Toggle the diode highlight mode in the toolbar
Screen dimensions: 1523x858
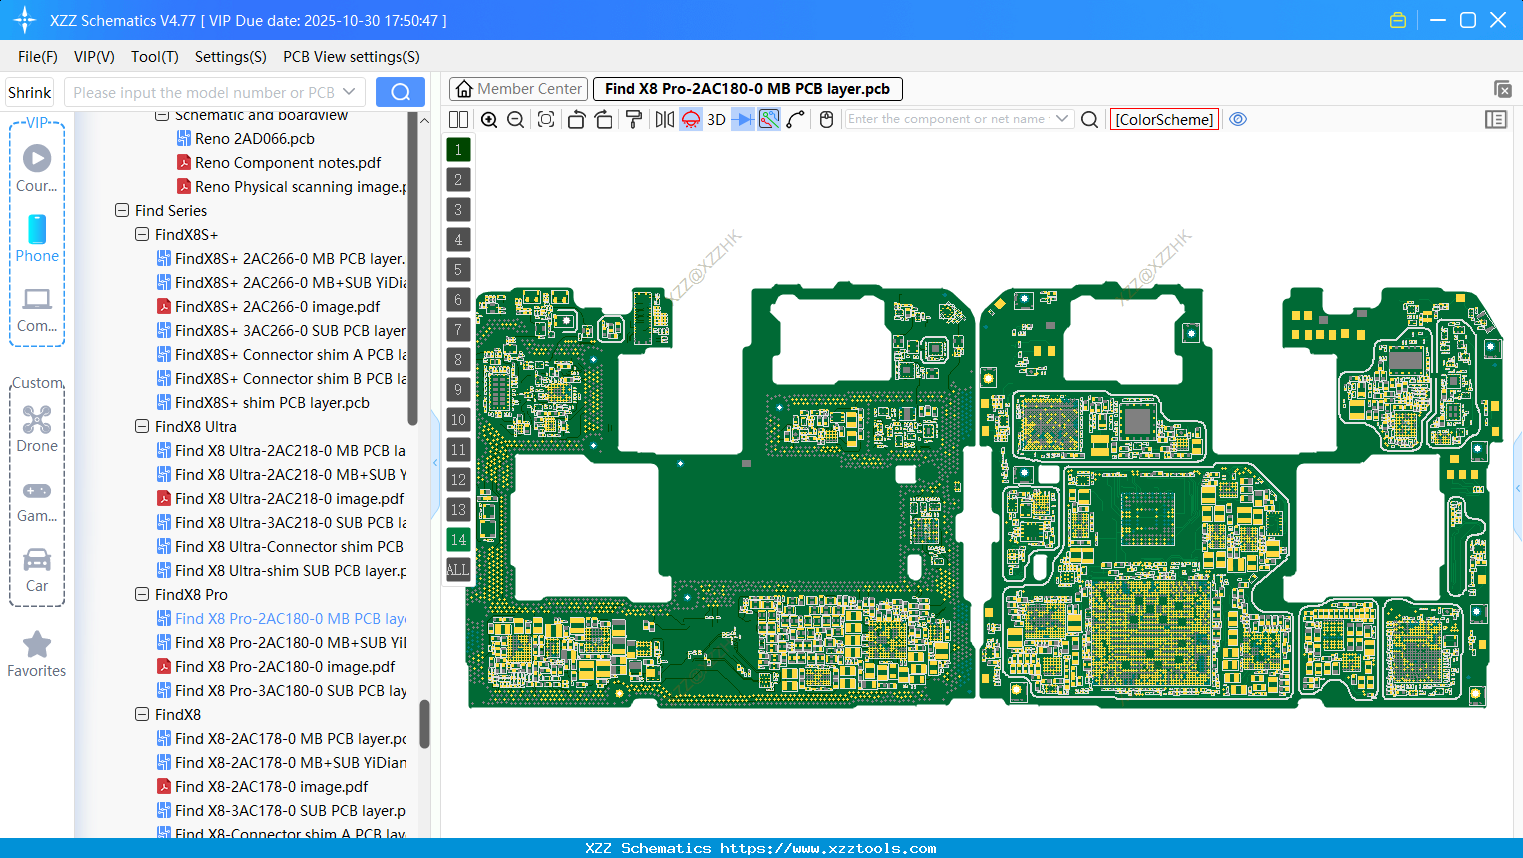click(x=741, y=119)
